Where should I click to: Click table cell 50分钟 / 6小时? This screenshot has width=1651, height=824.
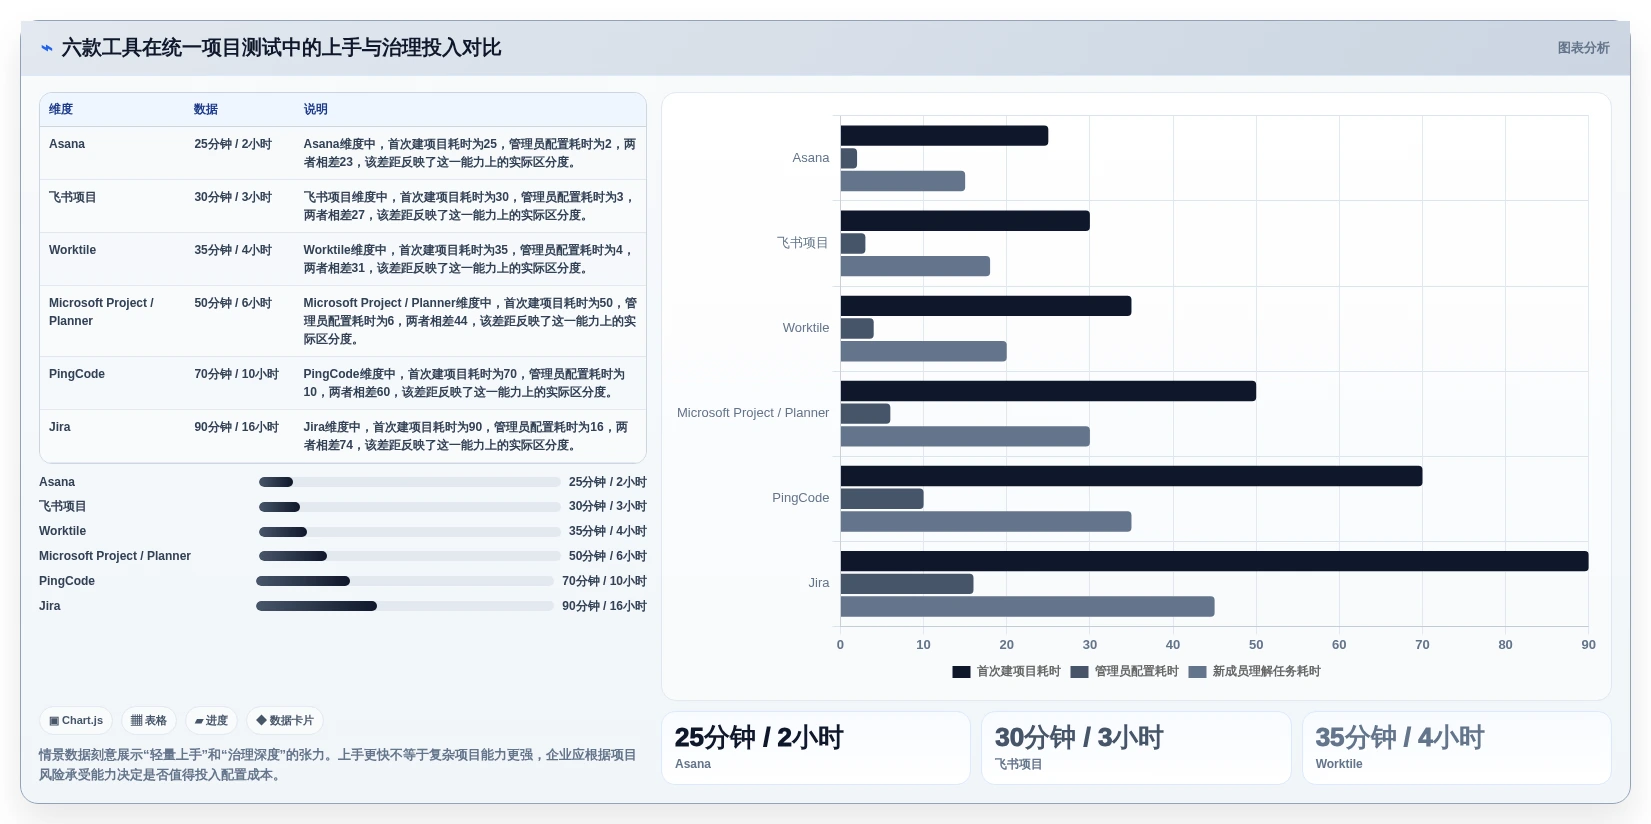[x=233, y=303]
